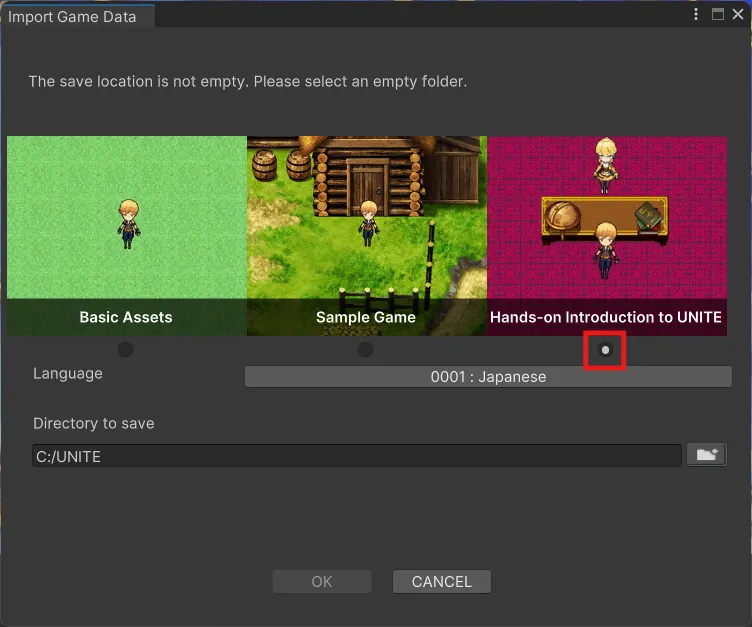Image resolution: width=752 pixels, height=627 pixels.
Task: Click the save location not empty warning message
Action: pyautogui.click(x=247, y=81)
